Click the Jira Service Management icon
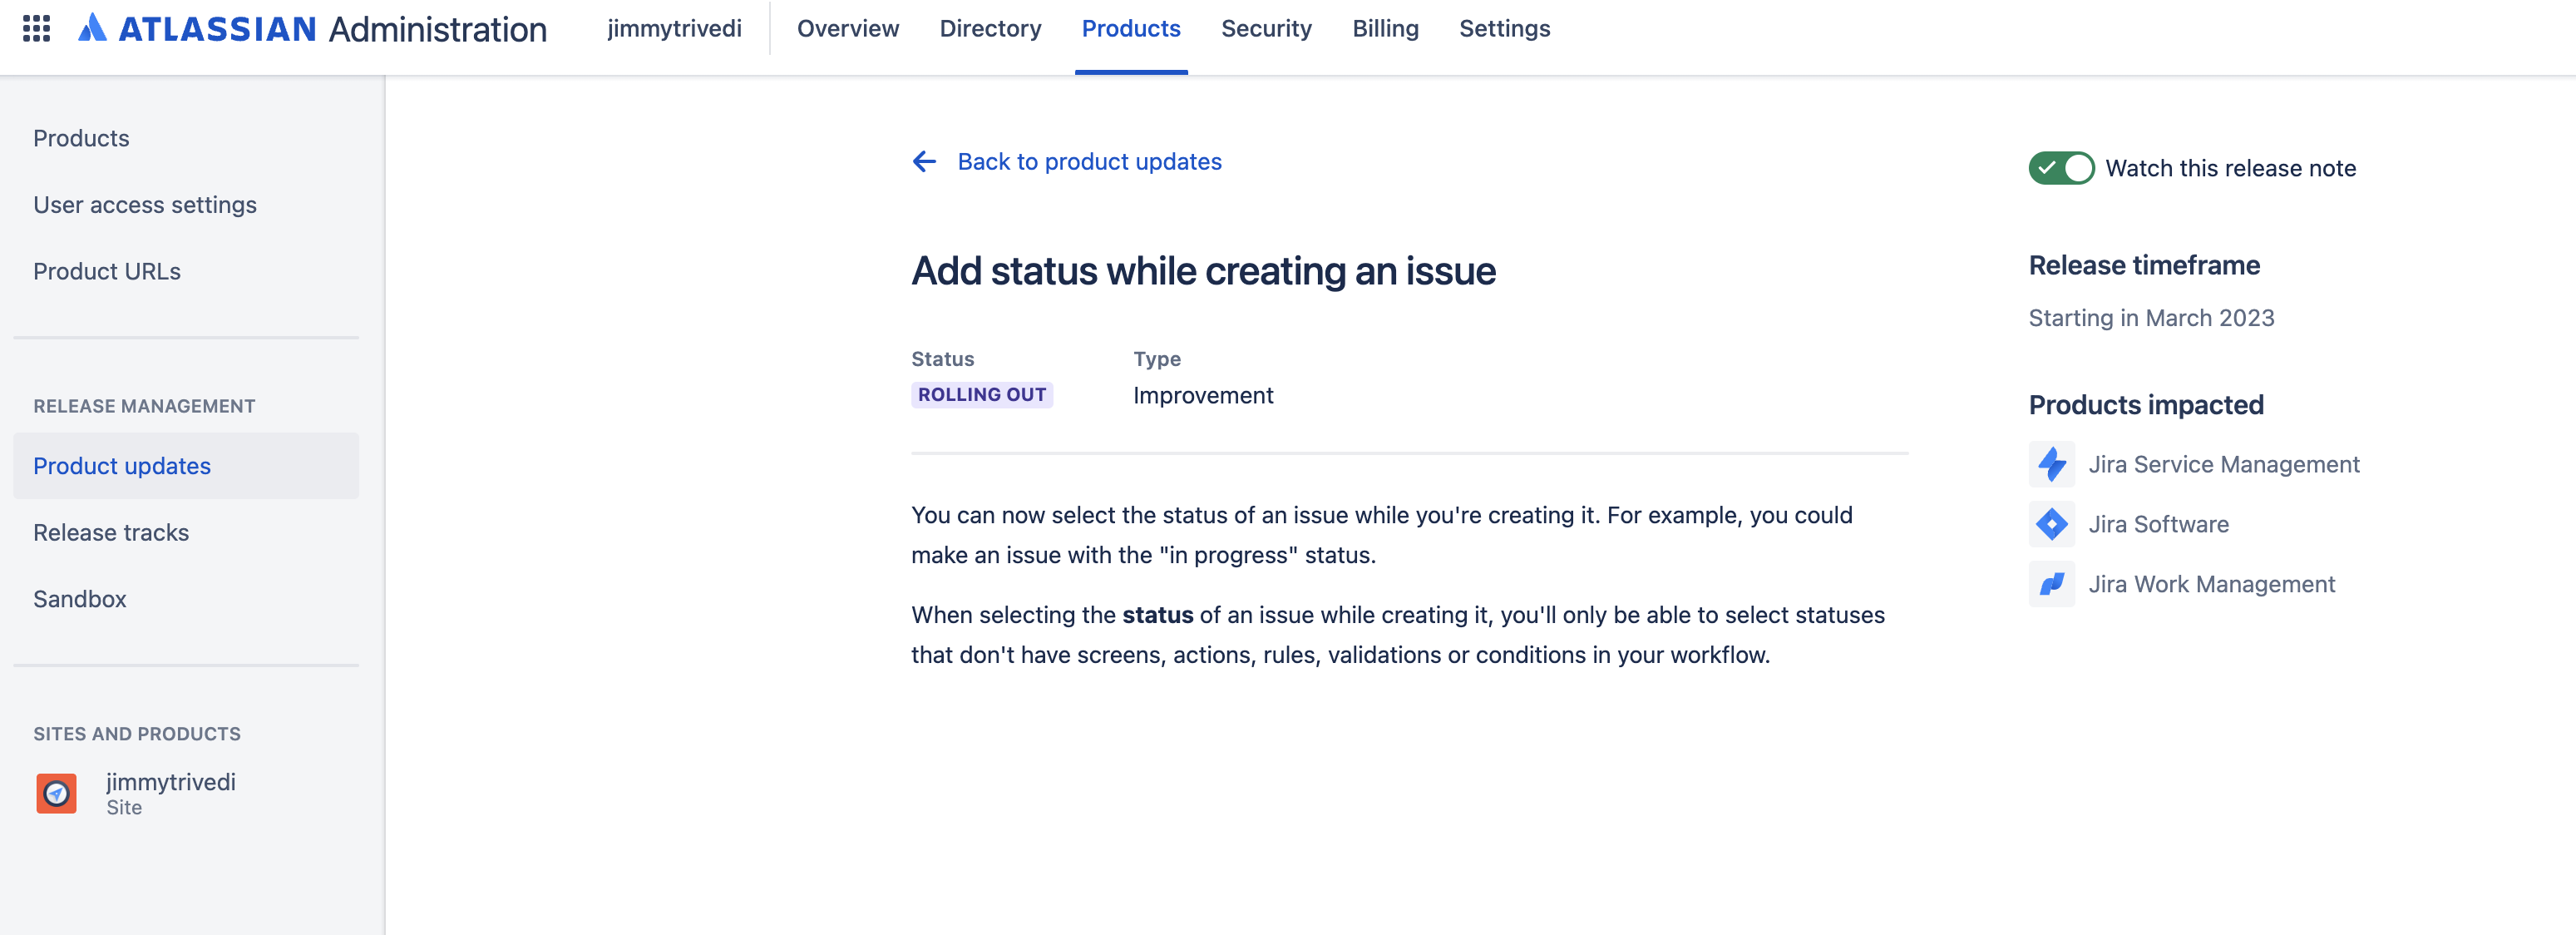The image size is (2576, 935). pos(2051,464)
